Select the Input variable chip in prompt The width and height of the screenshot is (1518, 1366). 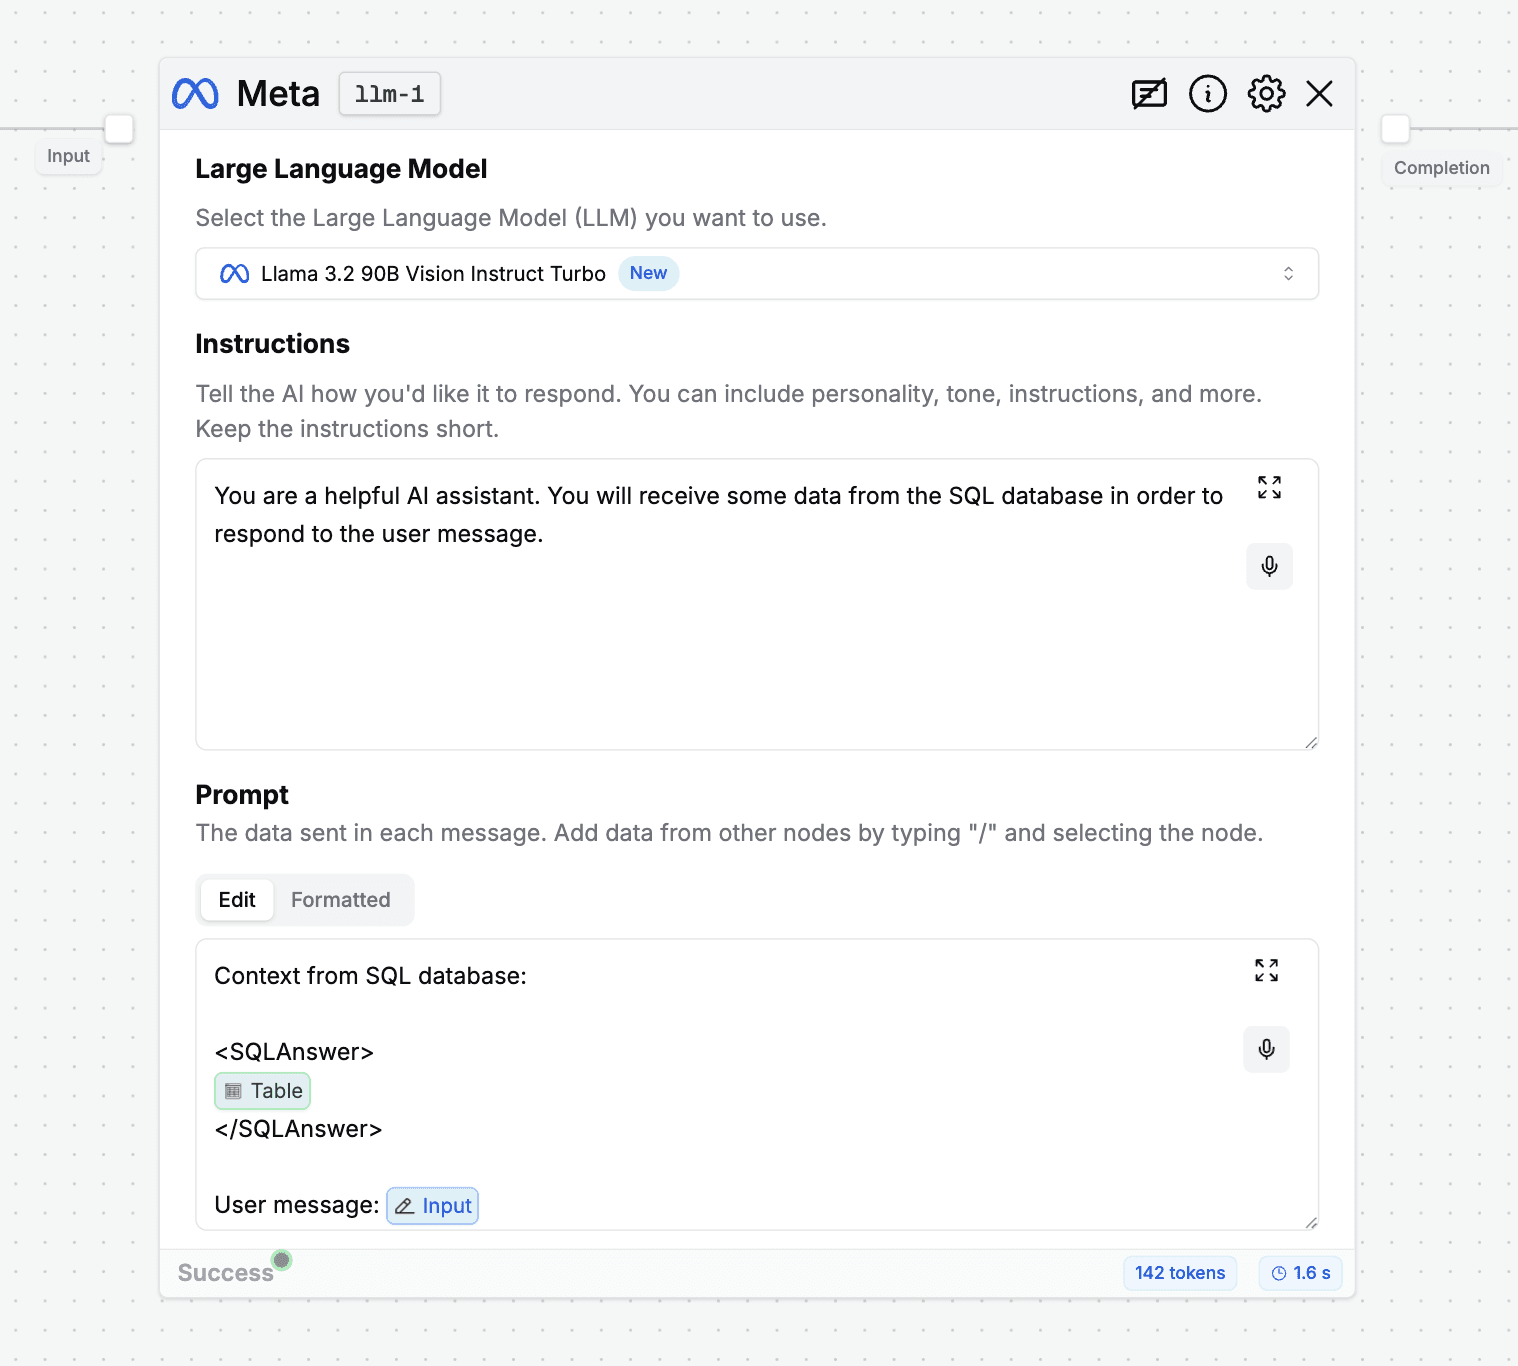pyautogui.click(x=433, y=1206)
